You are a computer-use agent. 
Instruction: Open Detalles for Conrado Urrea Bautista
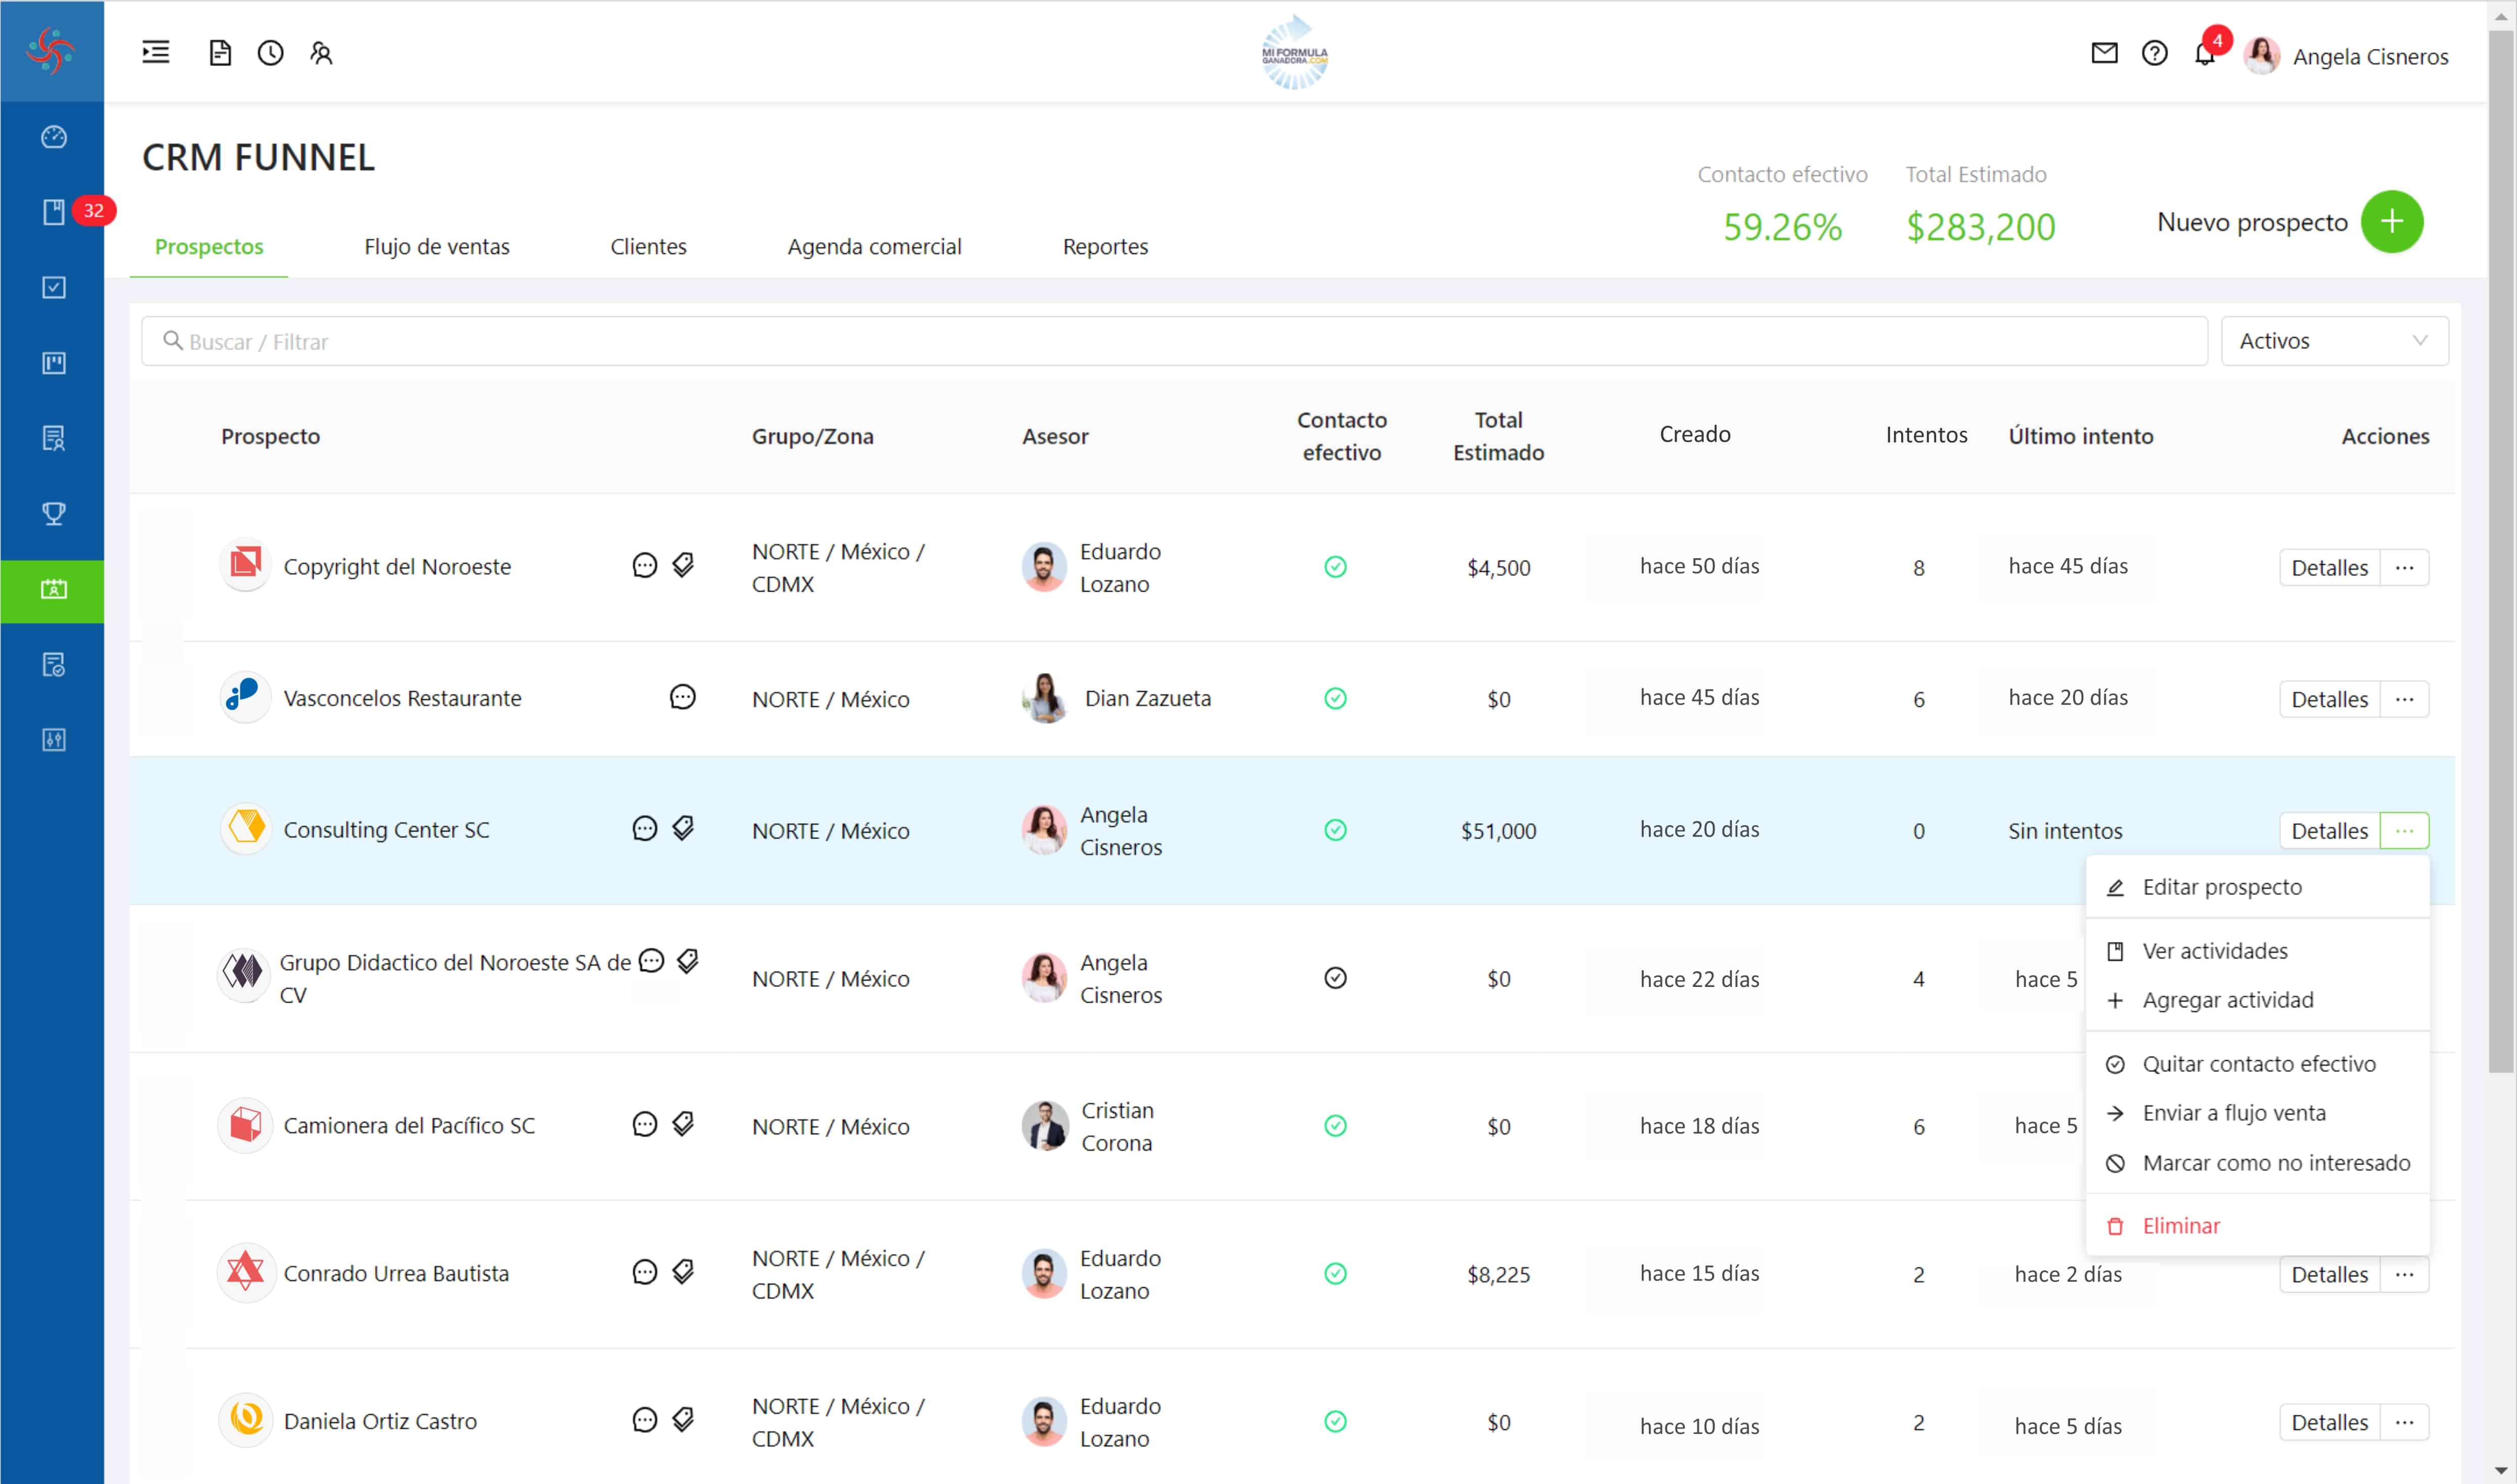point(2329,1275)
